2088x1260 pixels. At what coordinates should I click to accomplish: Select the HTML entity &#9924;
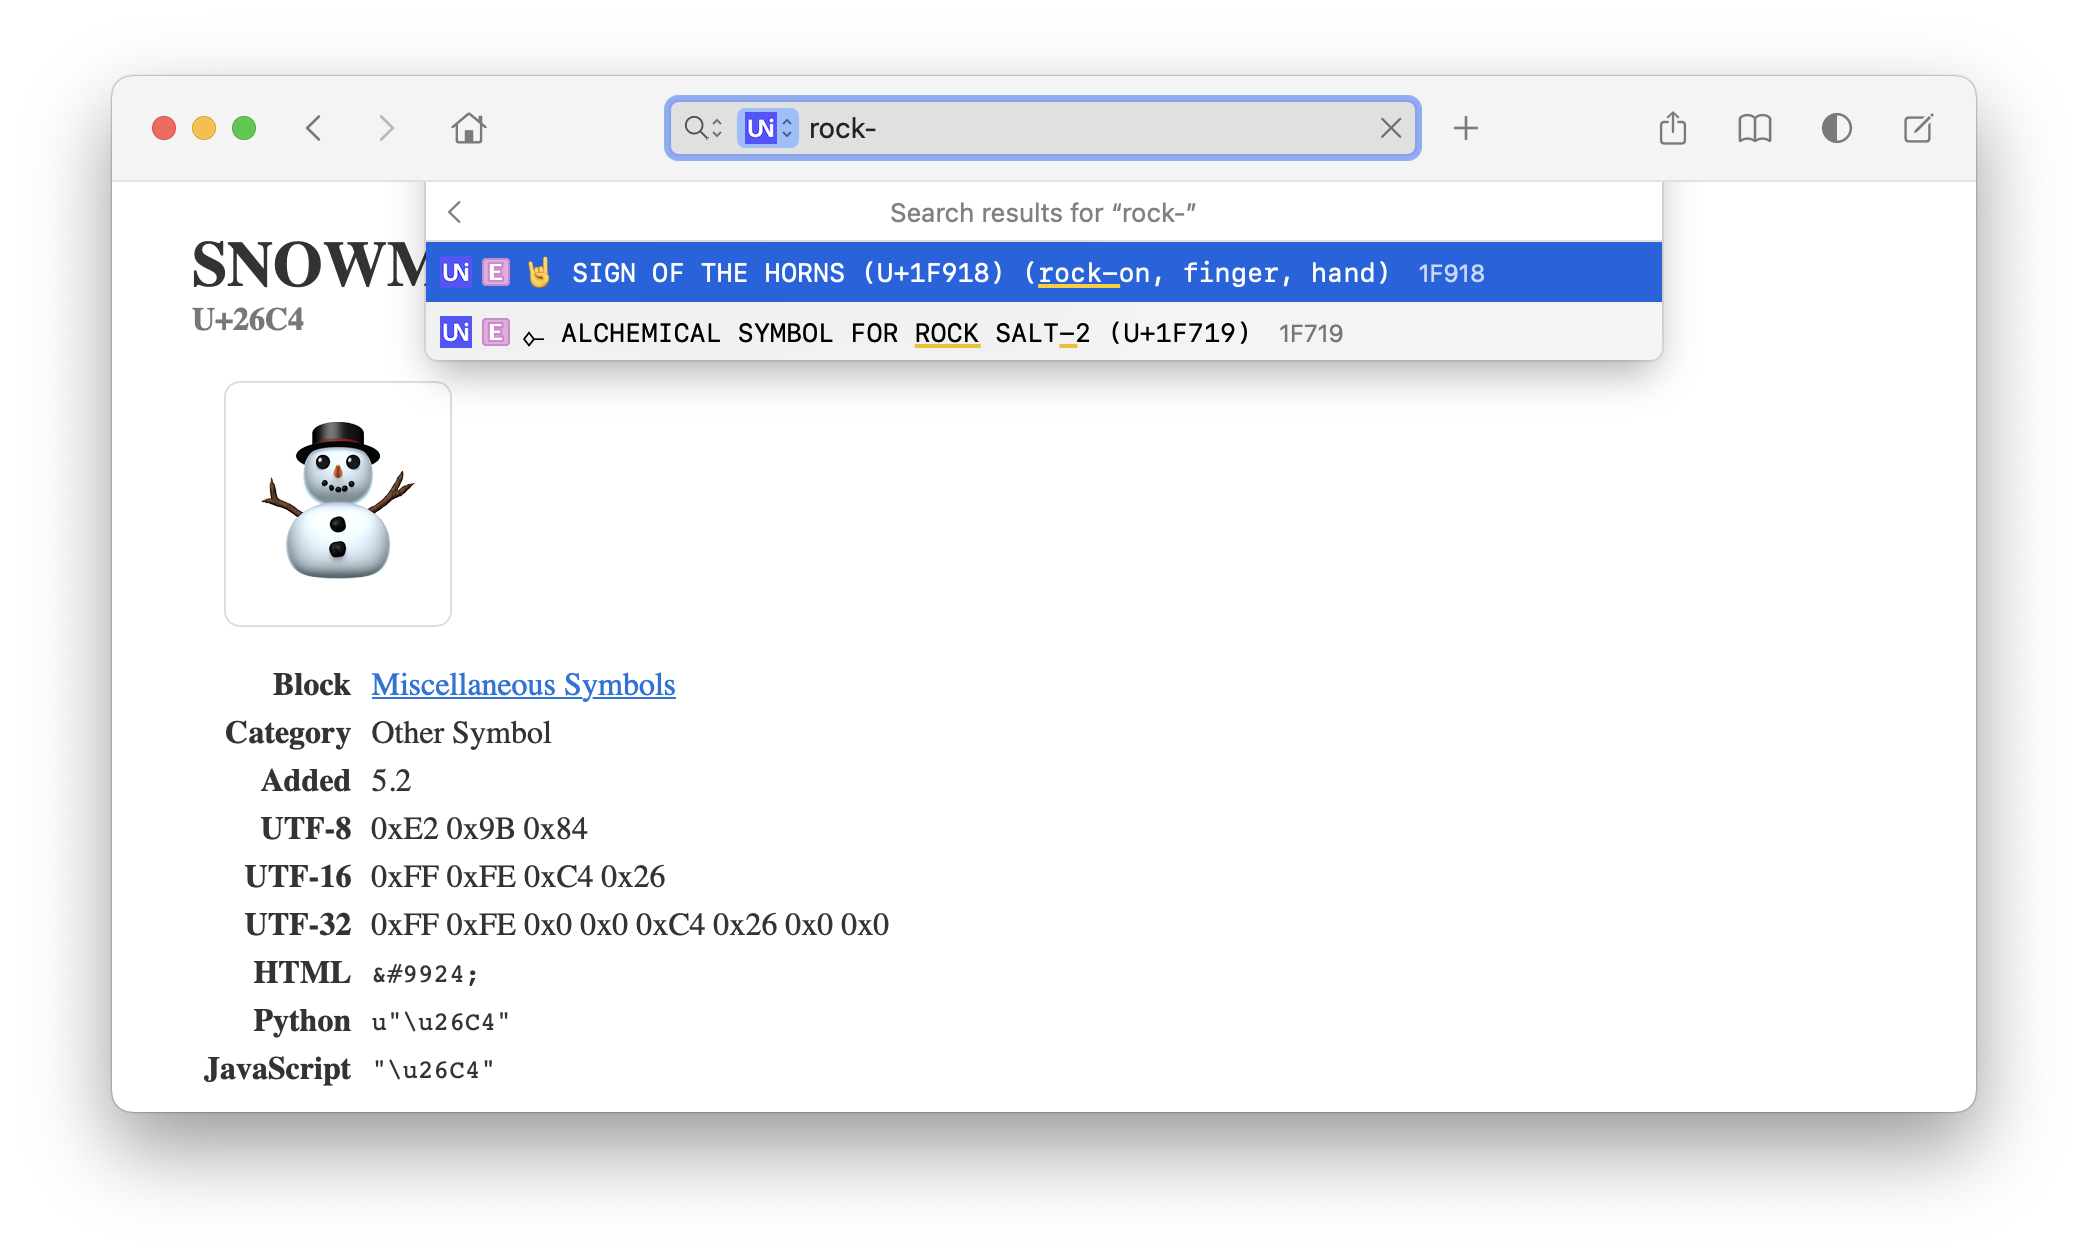click(425, 974)
